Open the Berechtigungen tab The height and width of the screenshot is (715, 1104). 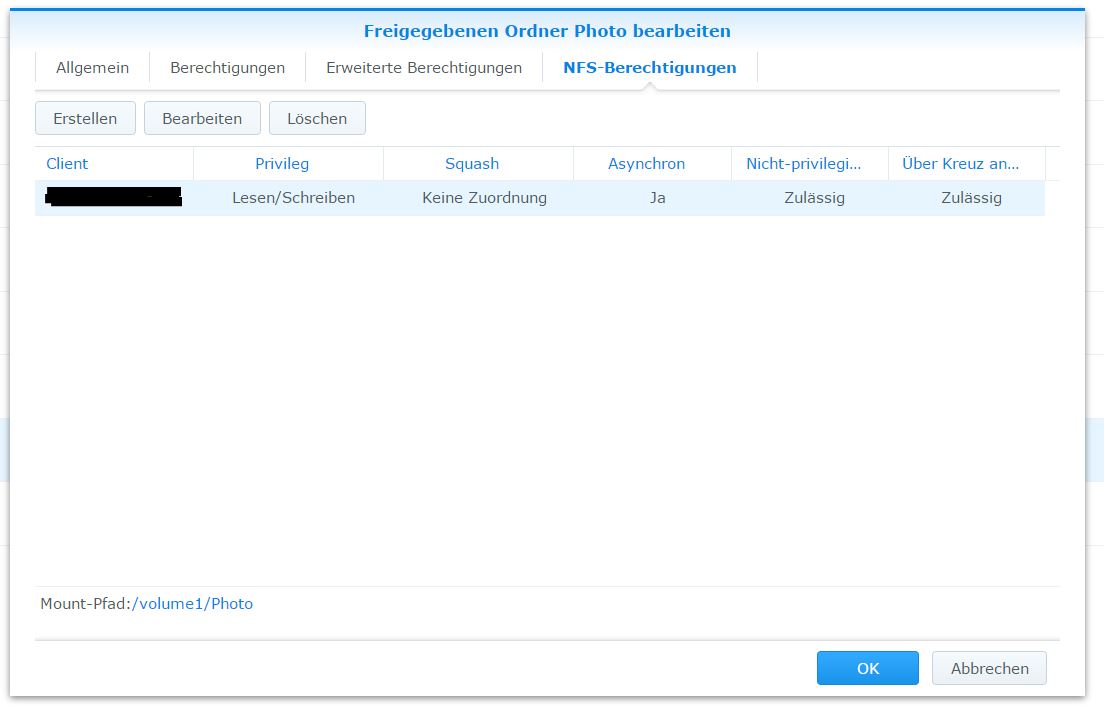pos(227,68)
